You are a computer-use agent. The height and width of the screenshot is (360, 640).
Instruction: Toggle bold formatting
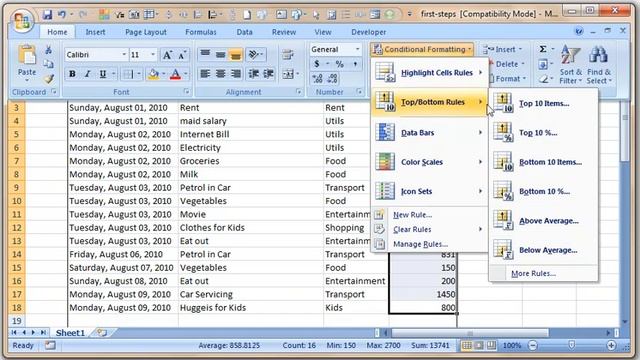[x=72, y=74]
